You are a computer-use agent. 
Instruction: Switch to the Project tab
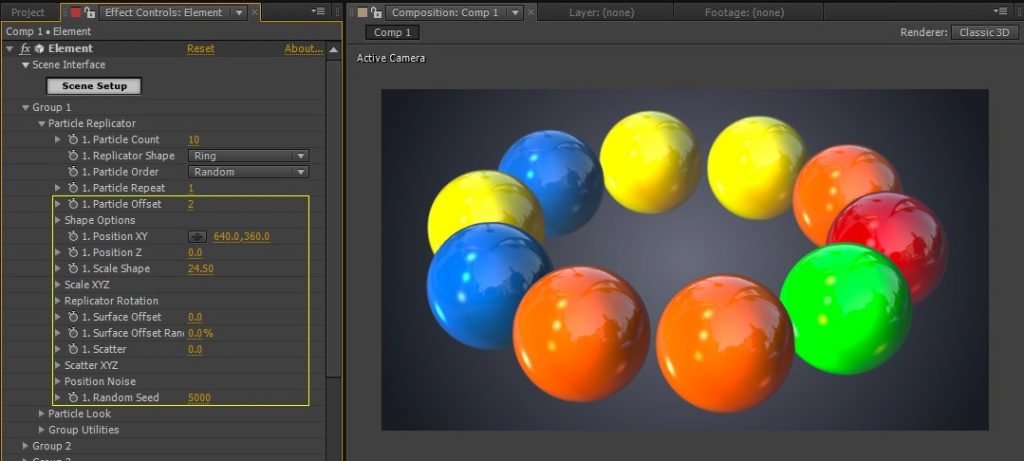click(x=28, y=12)
